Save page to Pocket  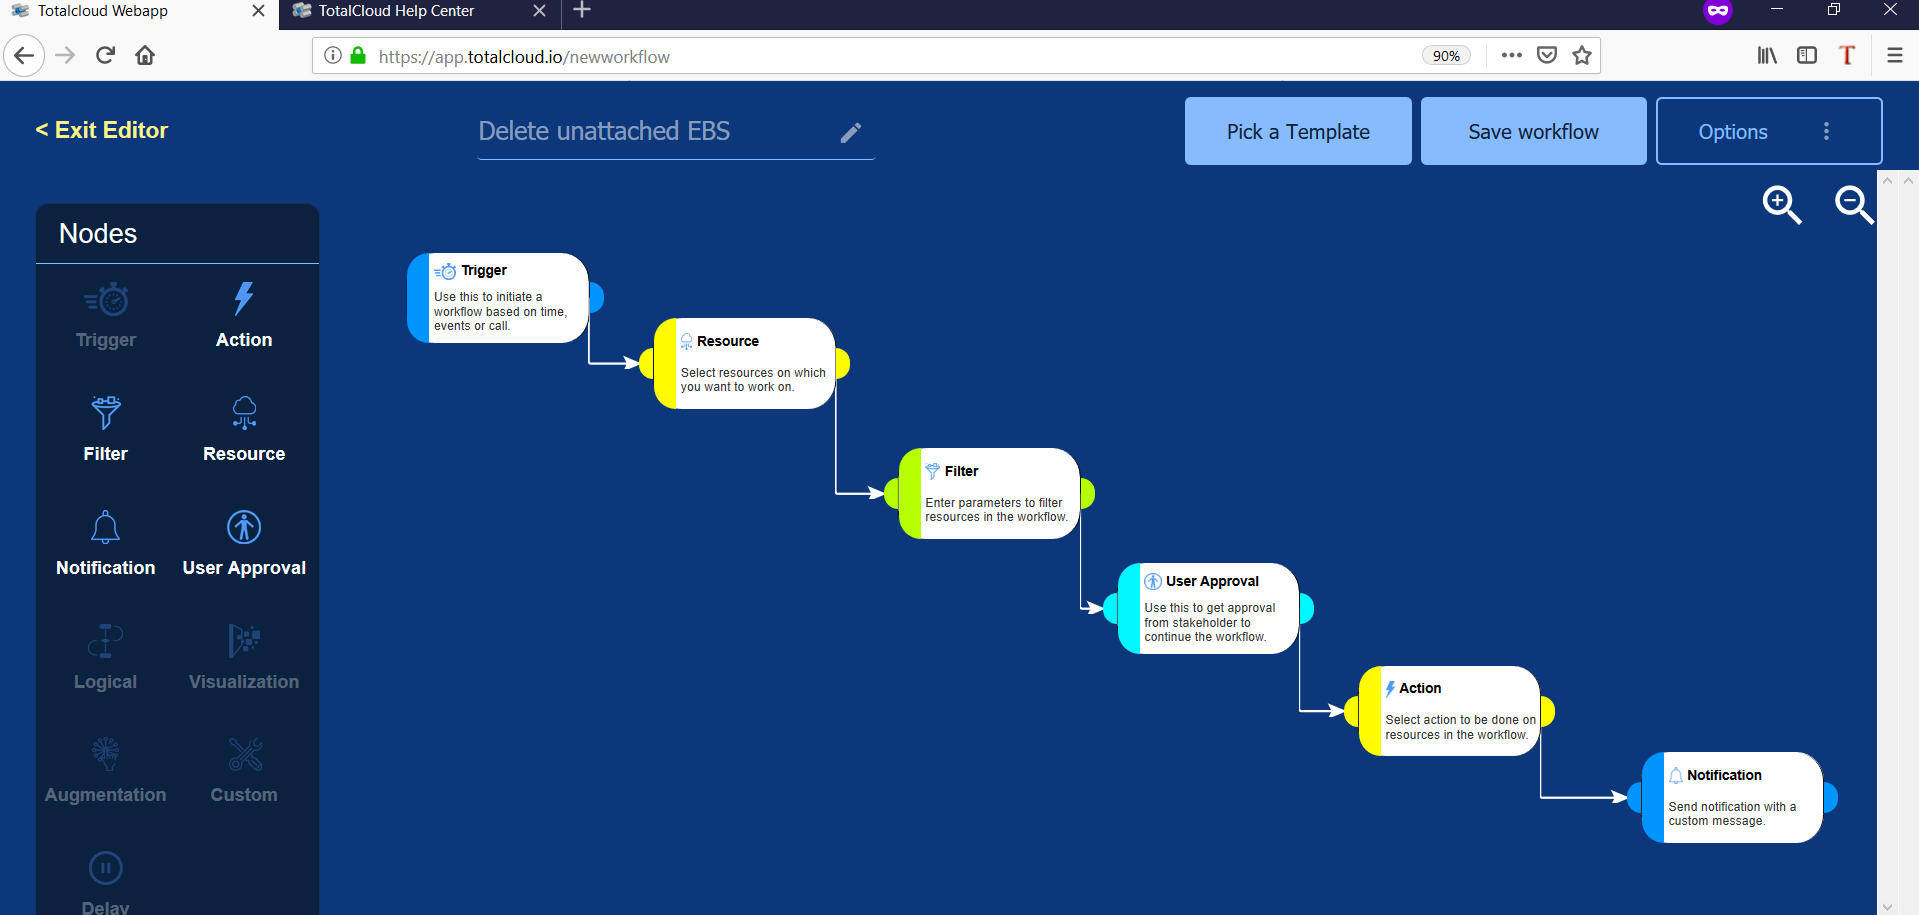1547,56
